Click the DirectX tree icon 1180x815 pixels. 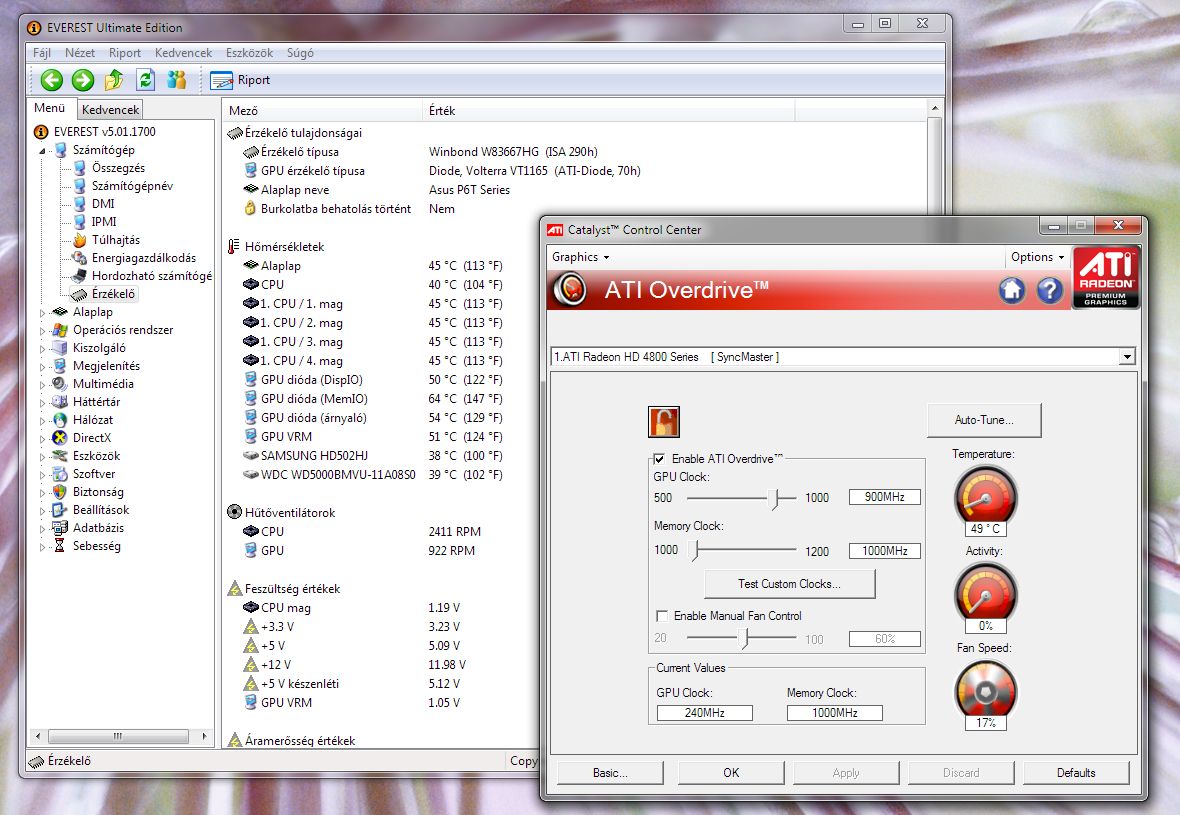[x=60, y=438]
